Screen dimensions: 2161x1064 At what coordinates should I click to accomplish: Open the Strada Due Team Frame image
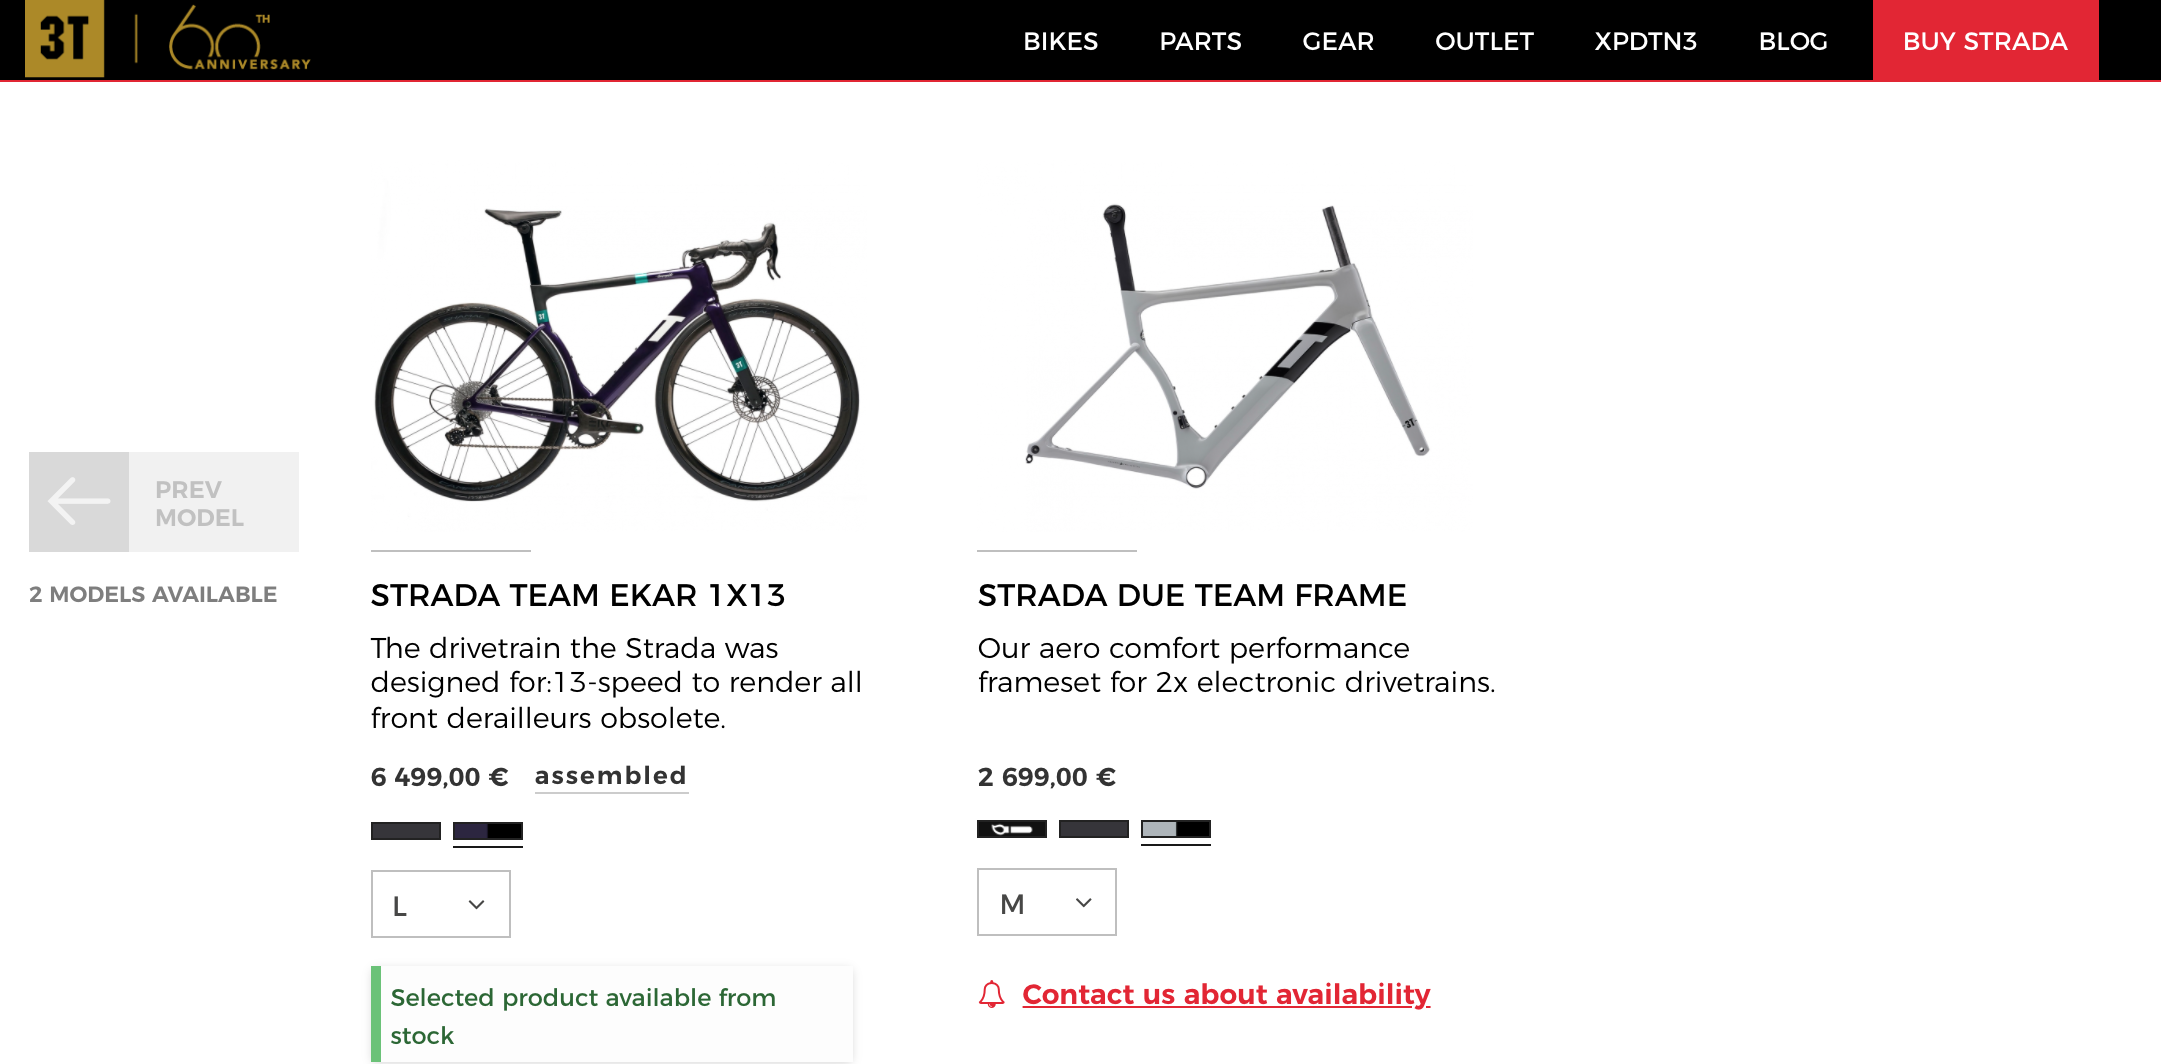[x=1225, y=345]
